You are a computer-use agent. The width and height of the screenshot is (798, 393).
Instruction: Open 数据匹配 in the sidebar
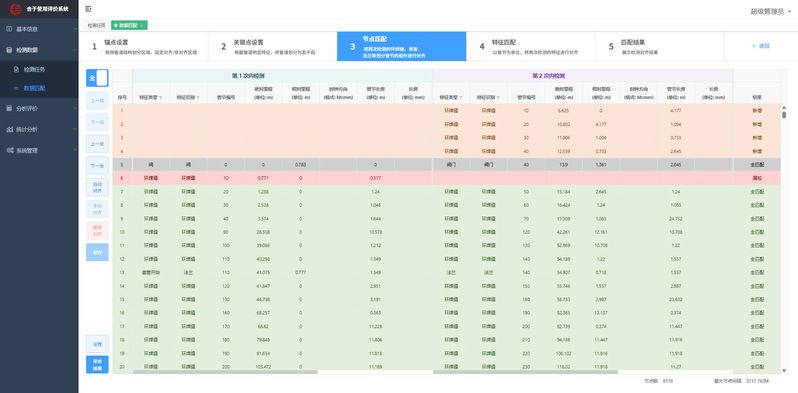click(x=39, y=89)
